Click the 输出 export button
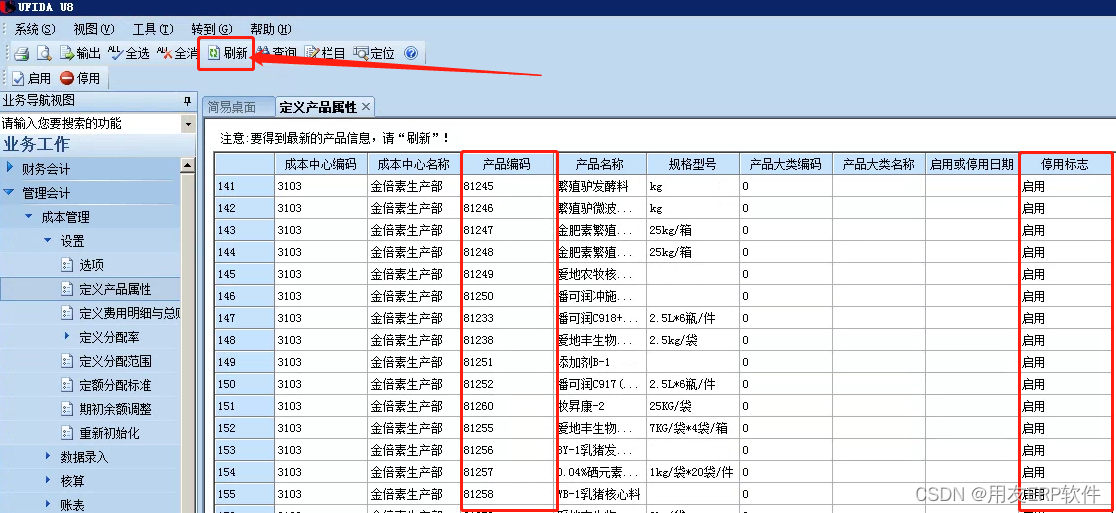1116x513 pixels. point(80,53)
